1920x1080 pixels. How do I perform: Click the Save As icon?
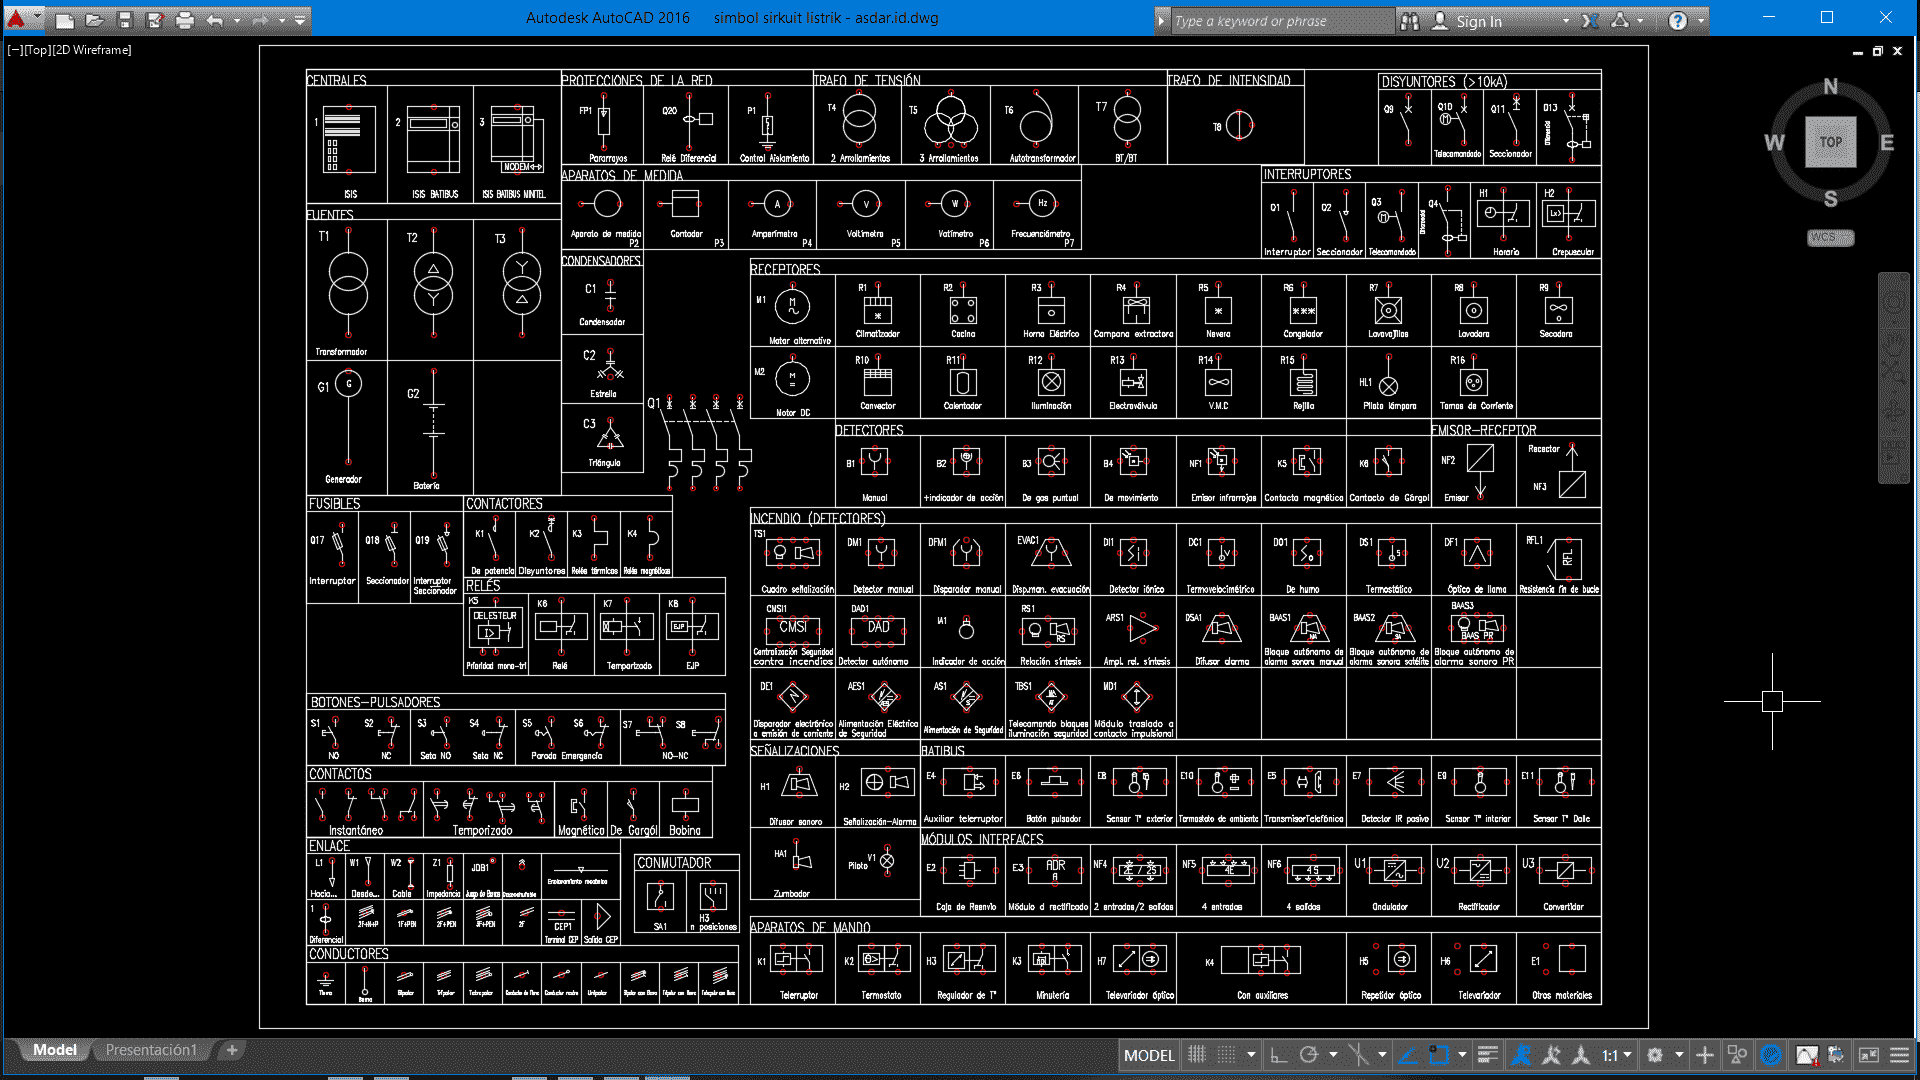pyautogui.click(x=154, y=20)
